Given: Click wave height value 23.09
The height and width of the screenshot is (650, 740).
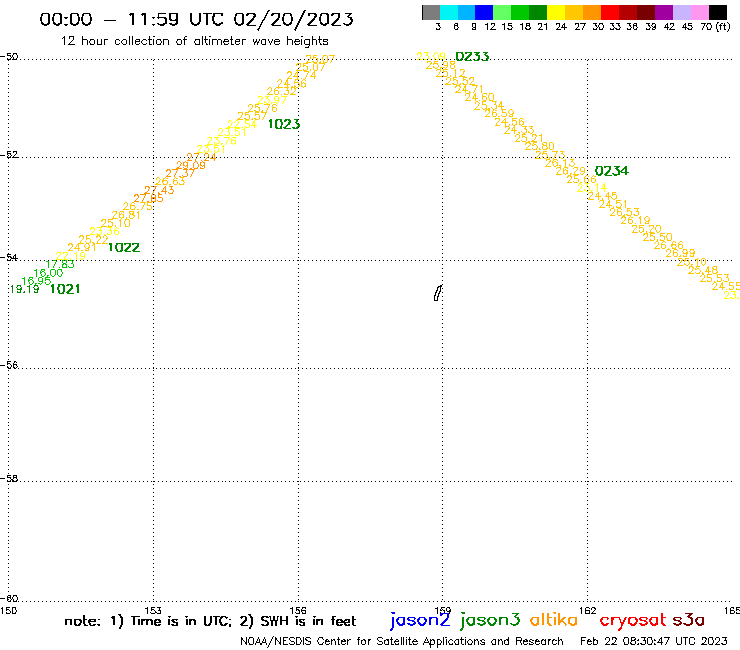Looking at the screenshot, I should [x=431, y=57].
